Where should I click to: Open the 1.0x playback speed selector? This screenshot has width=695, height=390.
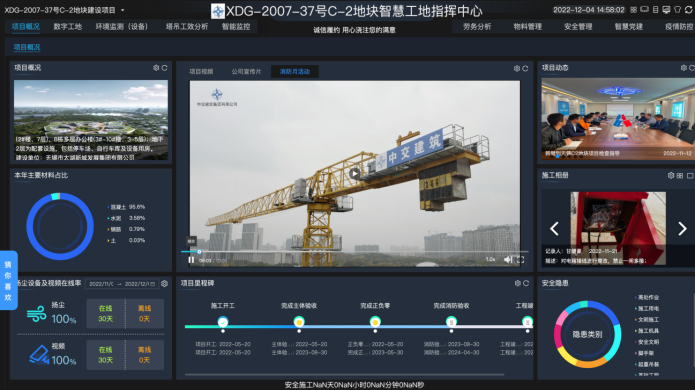(x=490, y=259)
